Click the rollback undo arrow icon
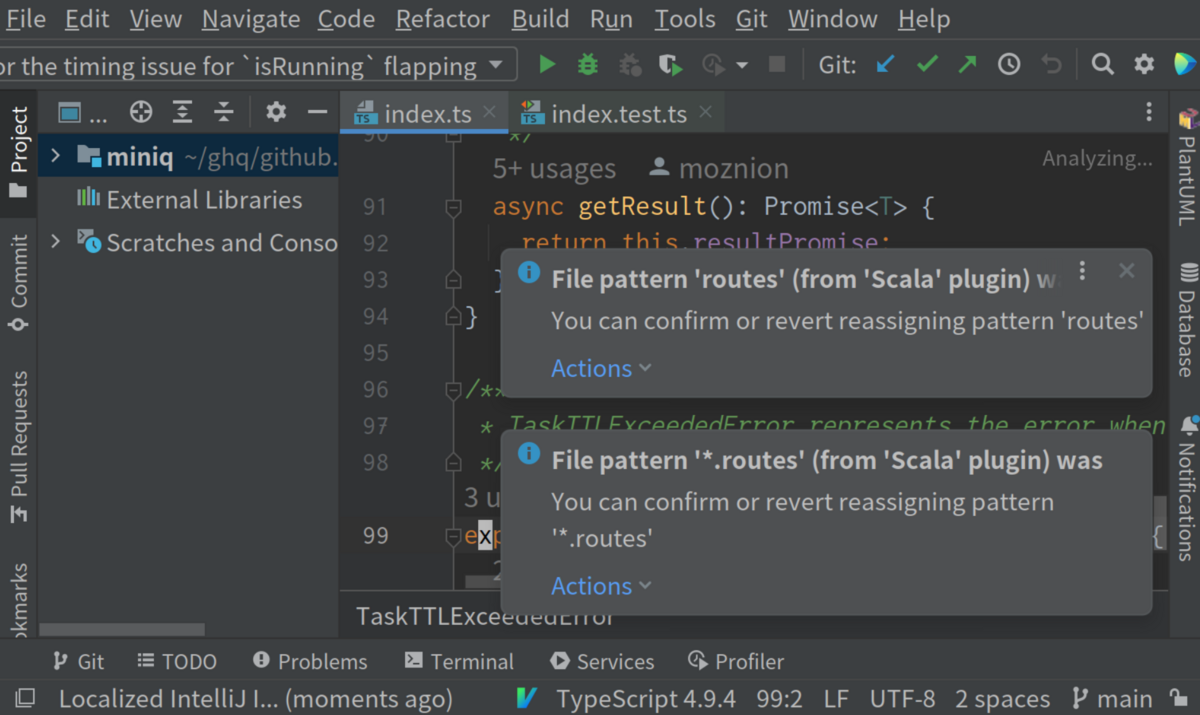The height and width of the screenshot is (715, 1200). 1050,65
